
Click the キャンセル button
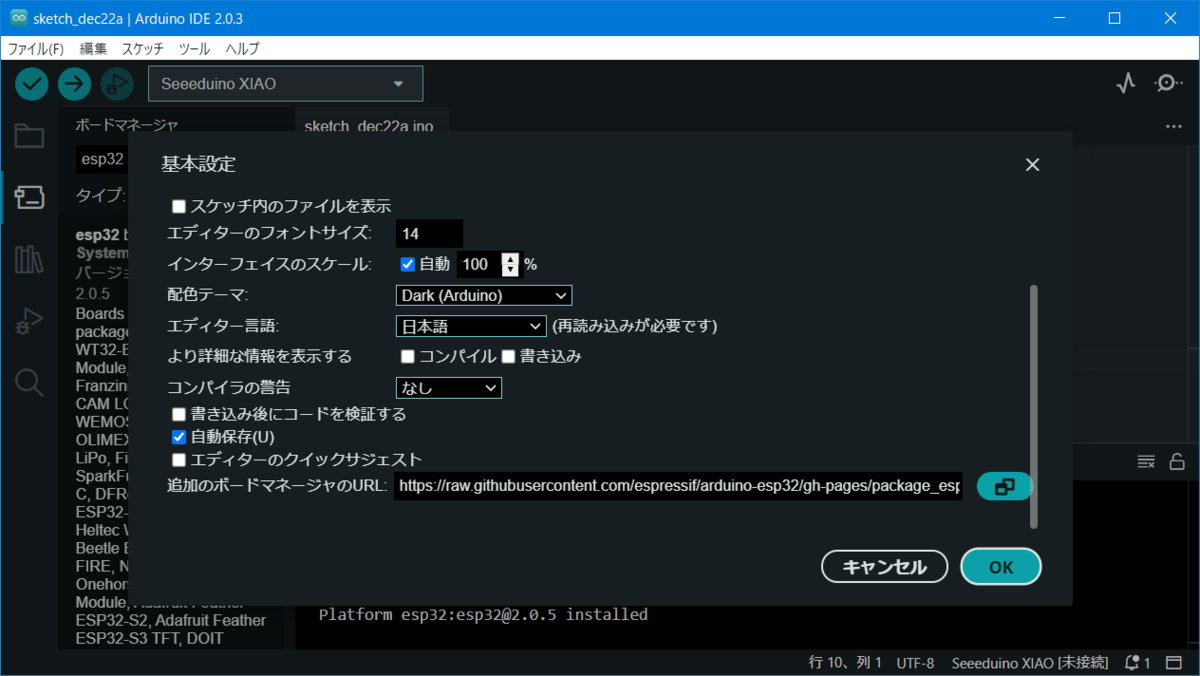[884, 567]
